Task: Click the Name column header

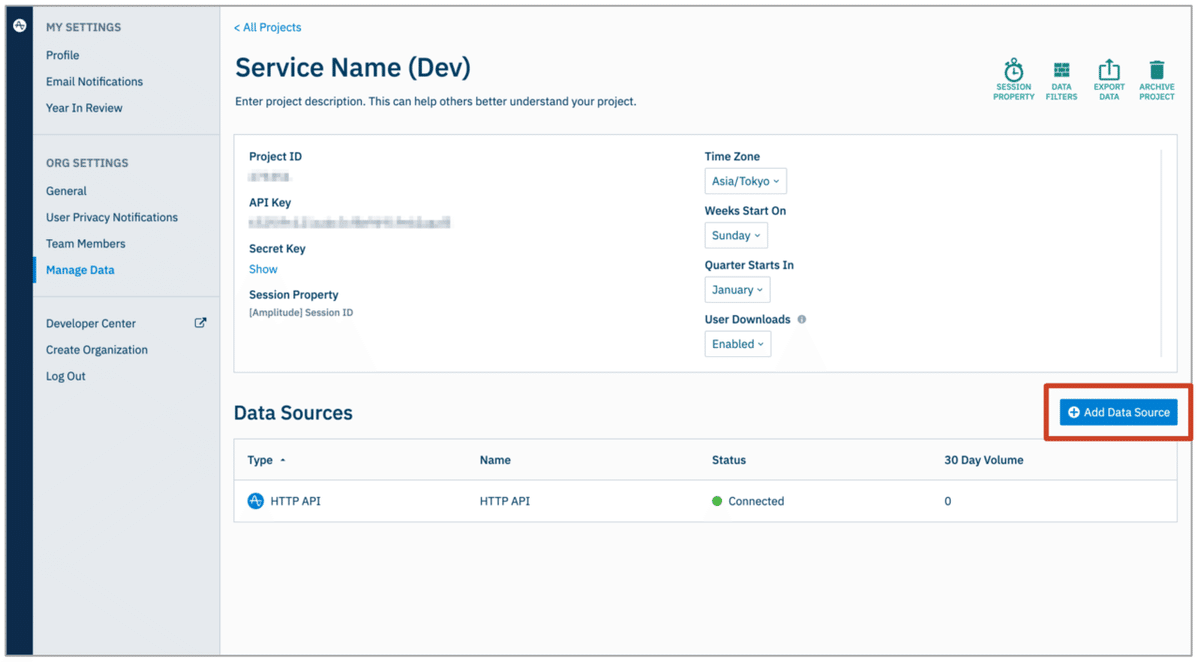Action: [495, 460]
